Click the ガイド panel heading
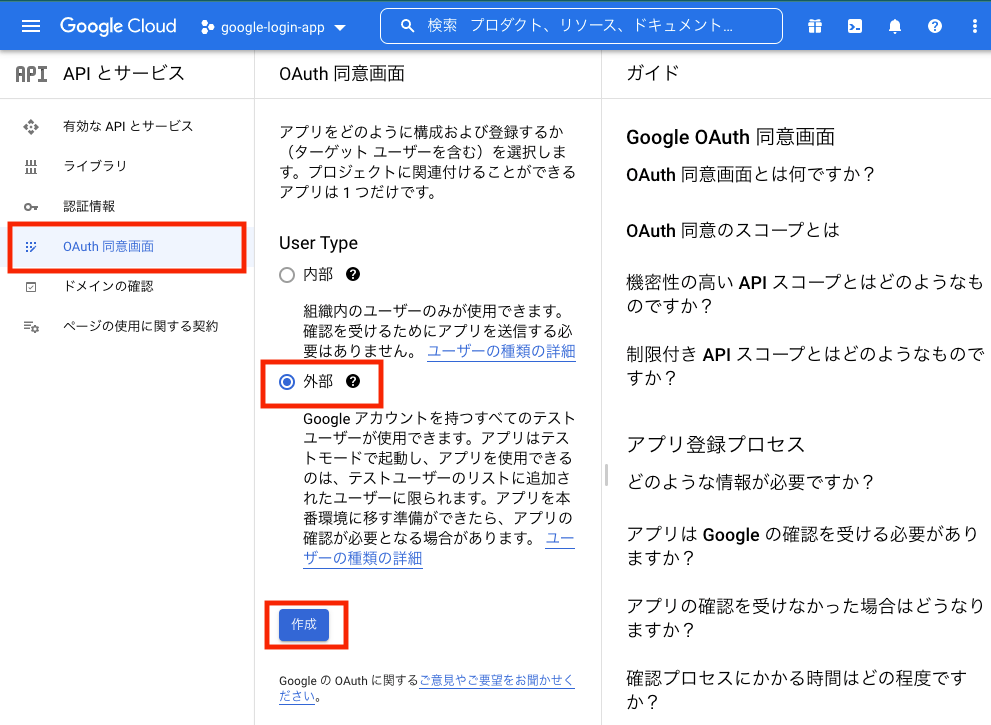The image size is (991, 725). pos(652,73)
